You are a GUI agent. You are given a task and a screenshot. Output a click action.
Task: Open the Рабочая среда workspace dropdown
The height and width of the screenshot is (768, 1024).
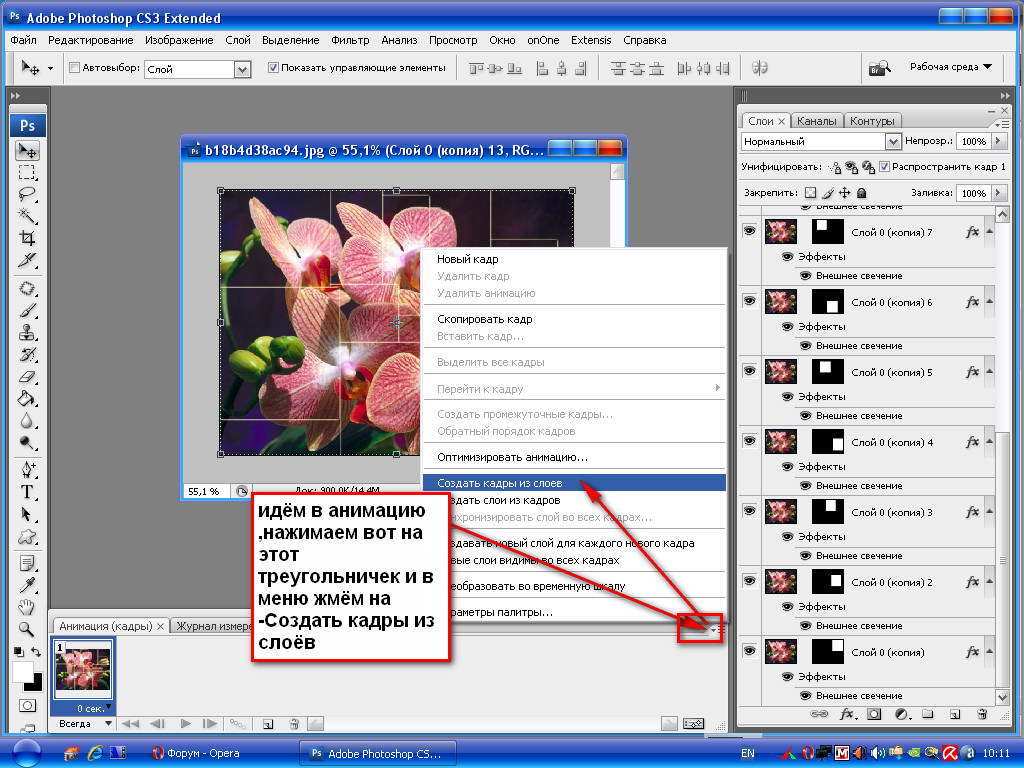click(951, 67)
